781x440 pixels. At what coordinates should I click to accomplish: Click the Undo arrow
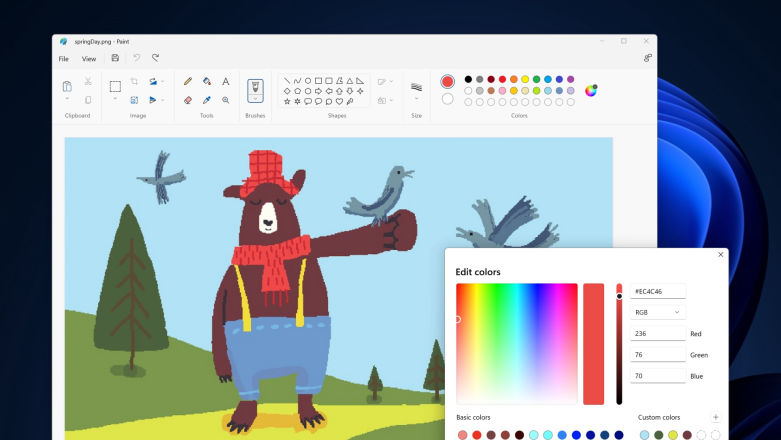click(136, 59)
